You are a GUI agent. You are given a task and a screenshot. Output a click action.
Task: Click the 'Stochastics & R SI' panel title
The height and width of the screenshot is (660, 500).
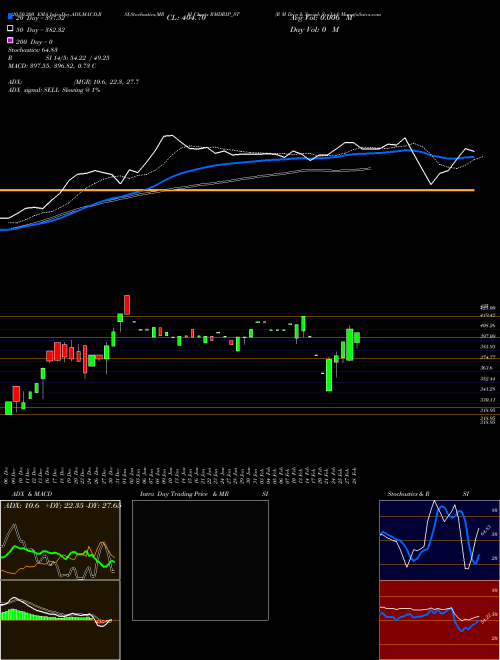[x=428, y=494]
